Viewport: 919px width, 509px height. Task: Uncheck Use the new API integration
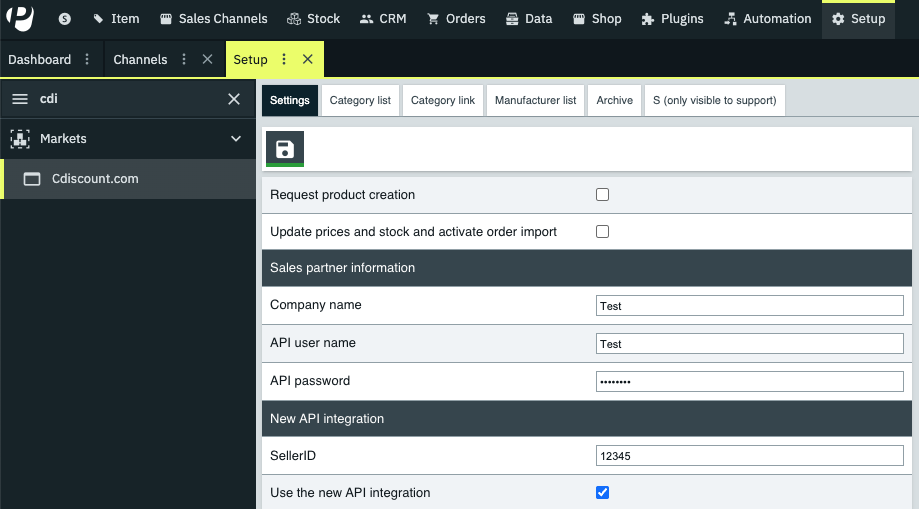click(602, 493)
